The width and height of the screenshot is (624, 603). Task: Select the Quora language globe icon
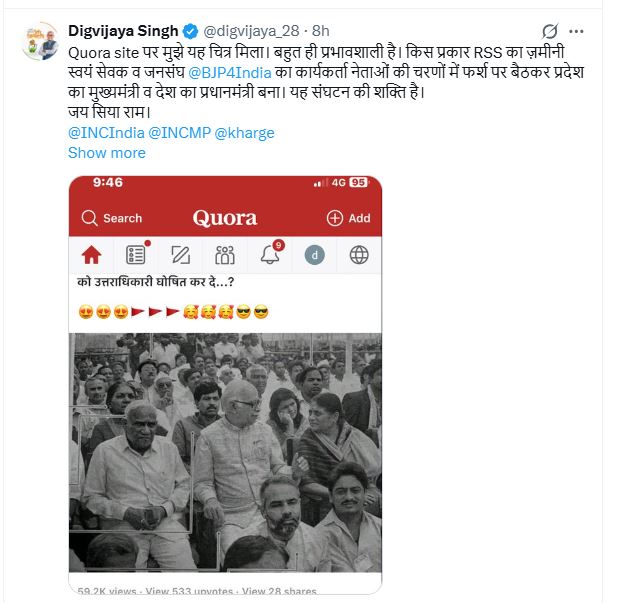click(x=359, y=254)
